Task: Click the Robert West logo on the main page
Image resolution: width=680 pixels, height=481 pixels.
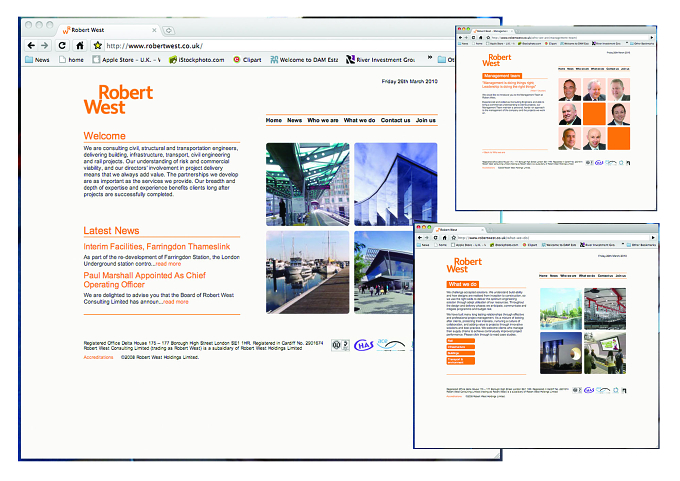Action: click(118, 100)
